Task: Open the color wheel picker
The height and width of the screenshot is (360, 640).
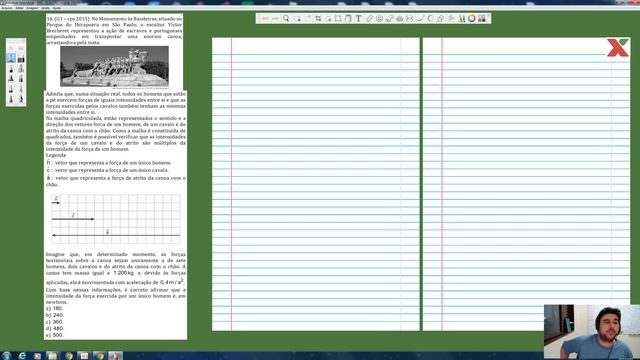Action: click(x=471, y=18)
